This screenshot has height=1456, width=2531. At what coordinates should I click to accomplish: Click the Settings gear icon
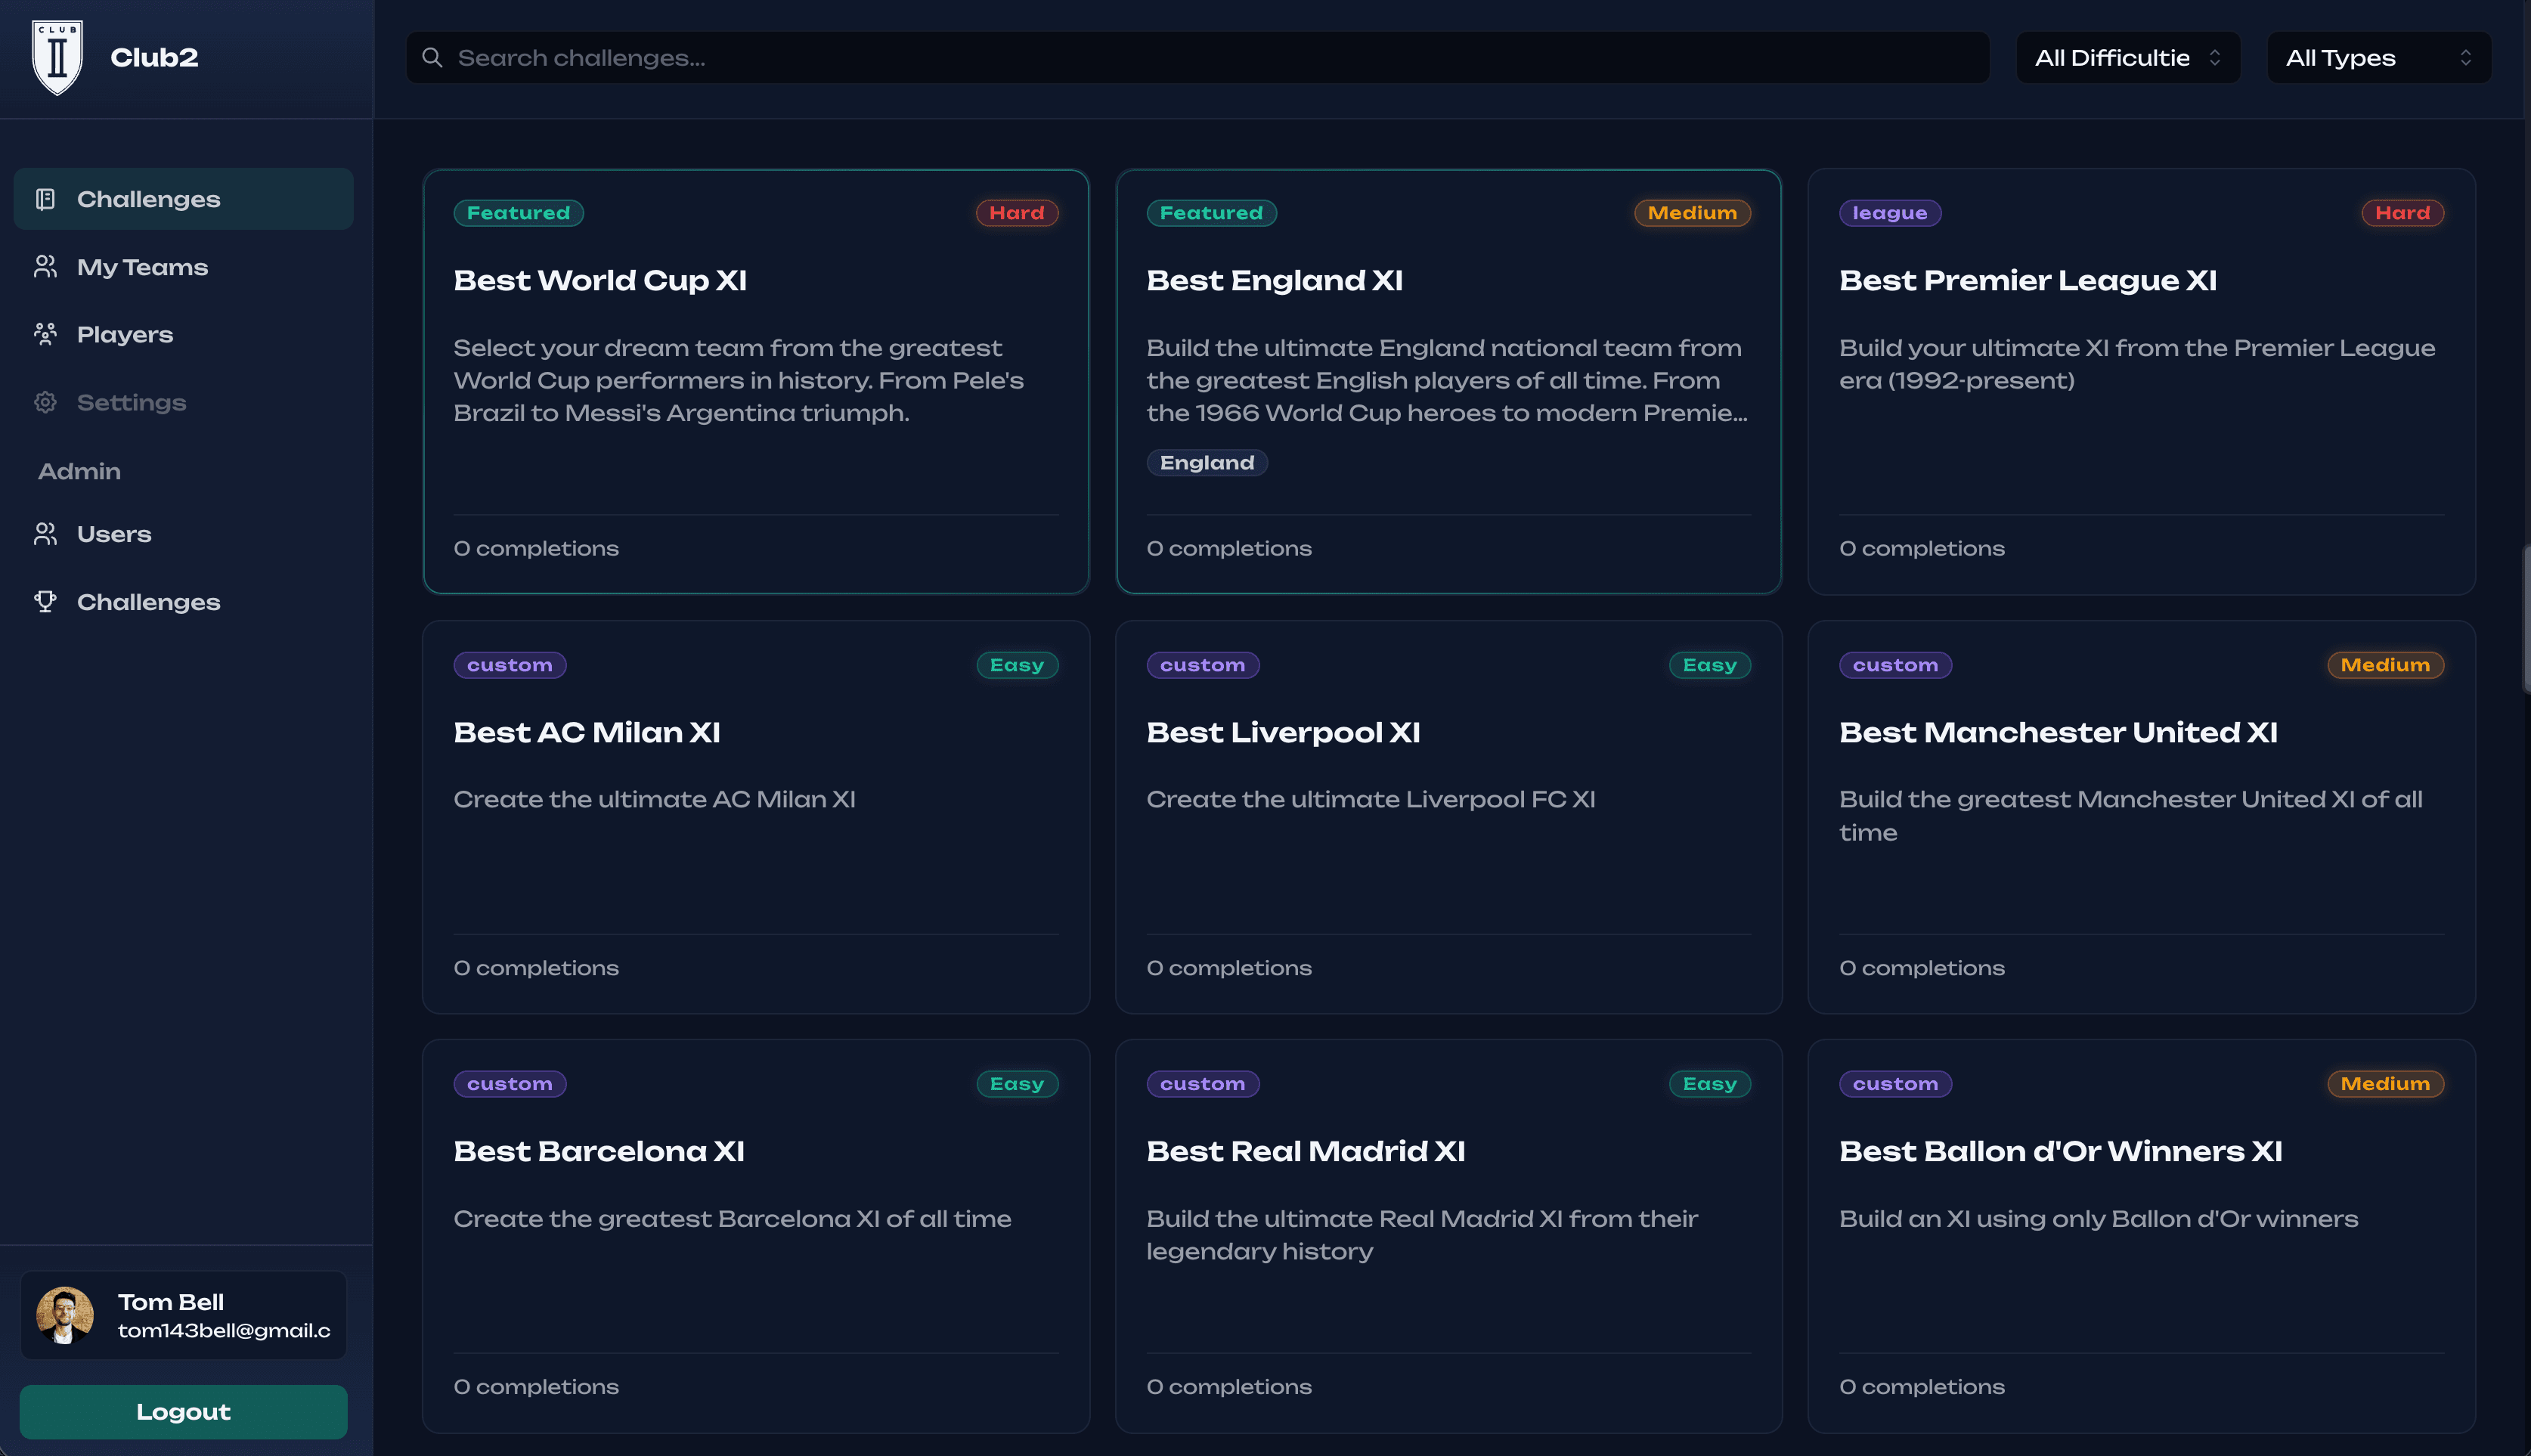[x=45, y=402]
